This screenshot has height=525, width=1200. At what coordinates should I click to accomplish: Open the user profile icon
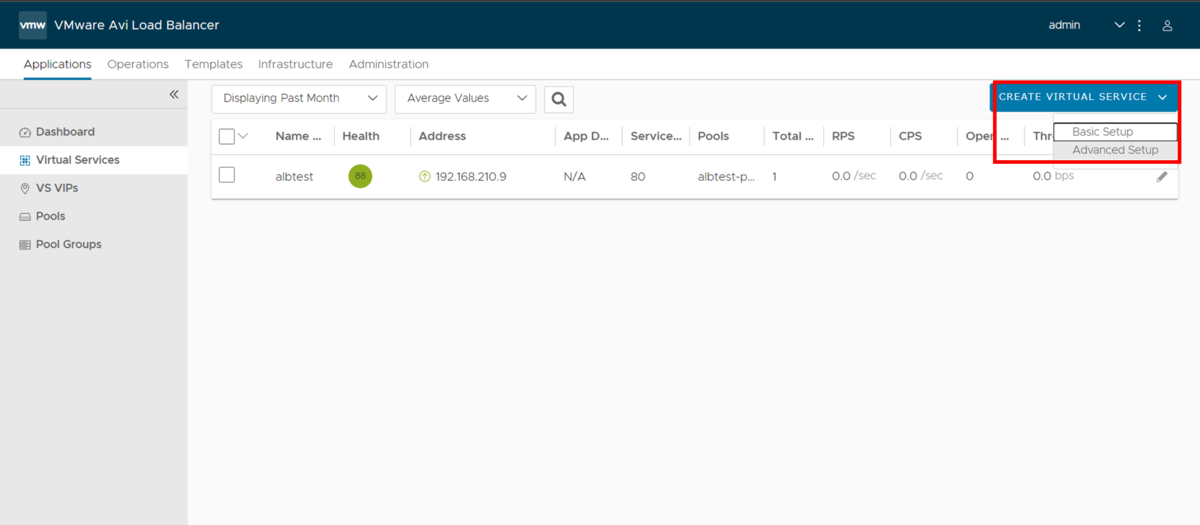click(1167, 25)
